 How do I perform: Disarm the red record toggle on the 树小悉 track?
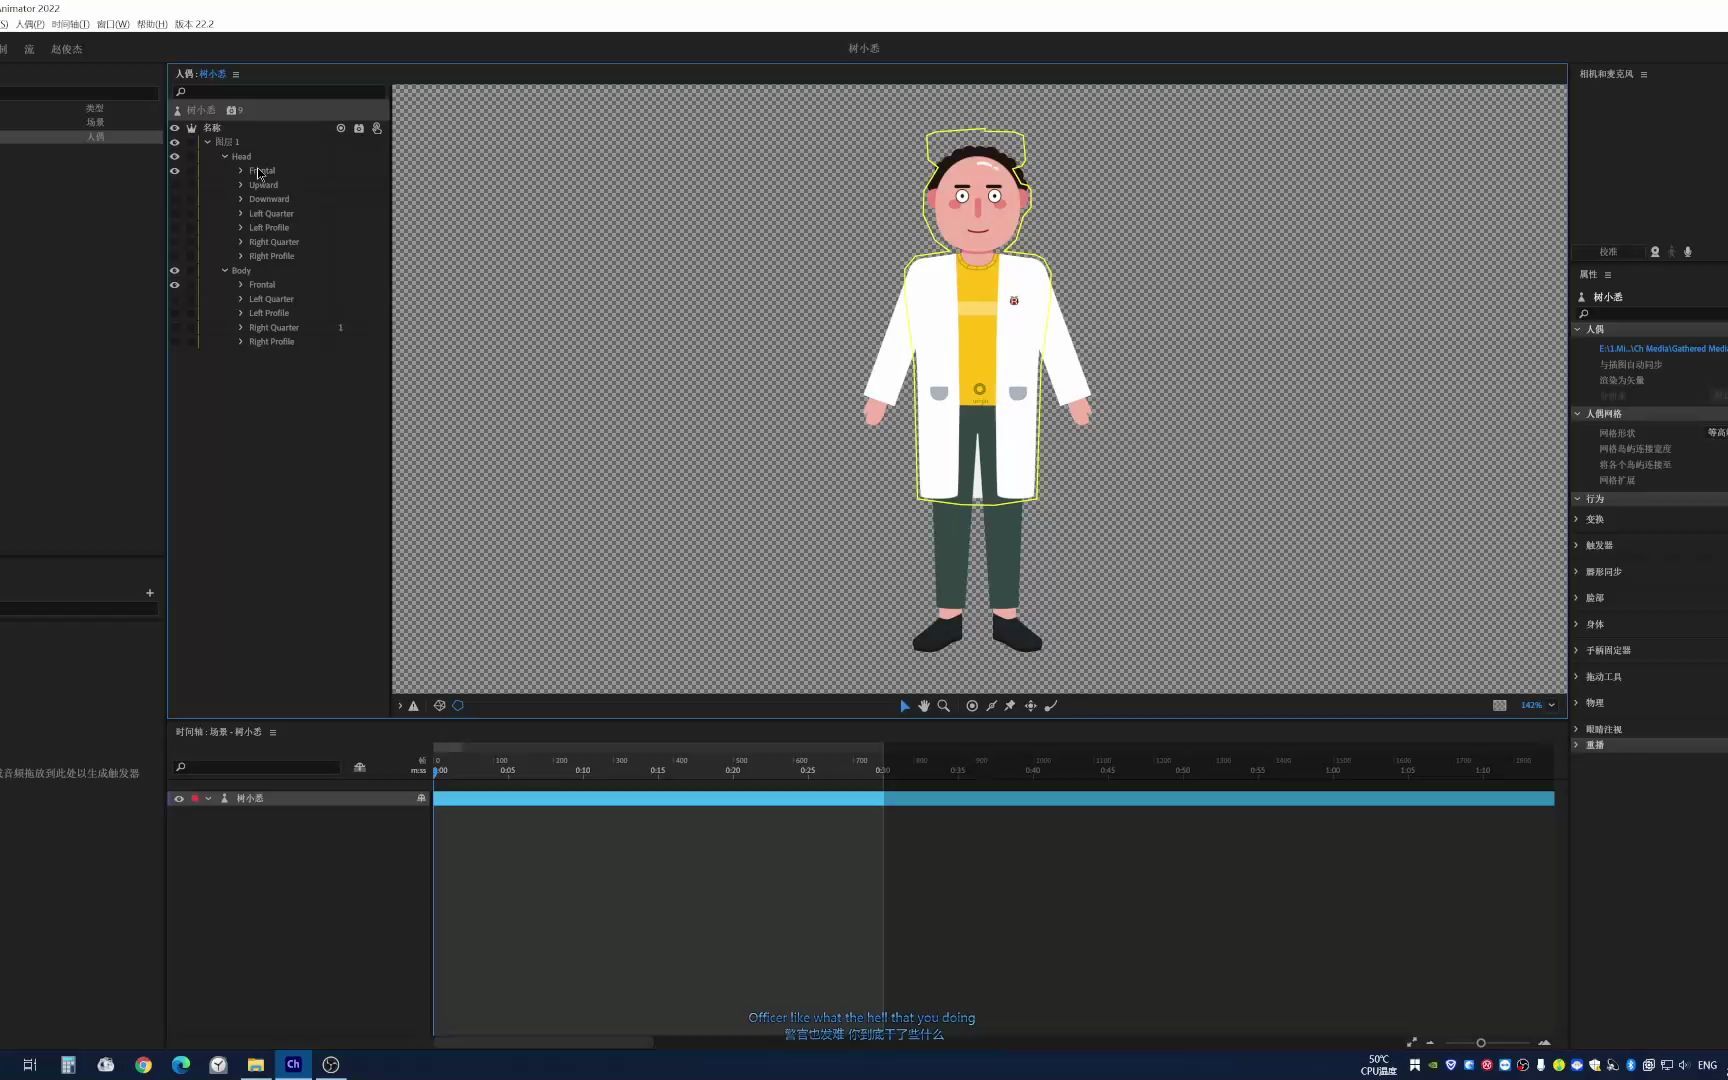point(196,798)
